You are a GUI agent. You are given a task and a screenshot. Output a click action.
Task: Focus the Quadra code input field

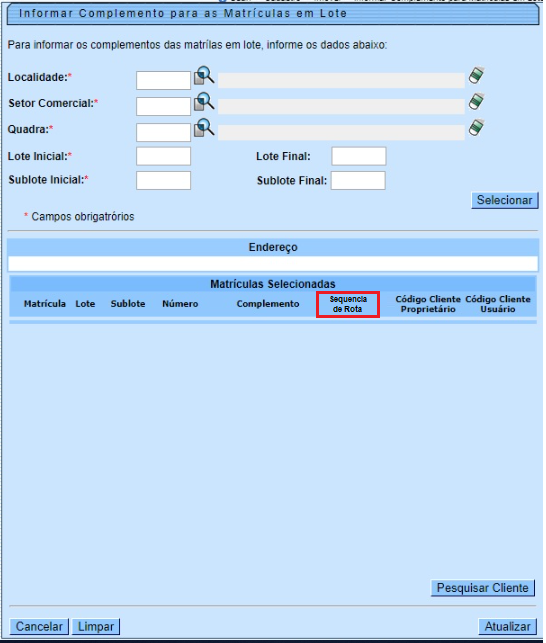tap(163, 132)
